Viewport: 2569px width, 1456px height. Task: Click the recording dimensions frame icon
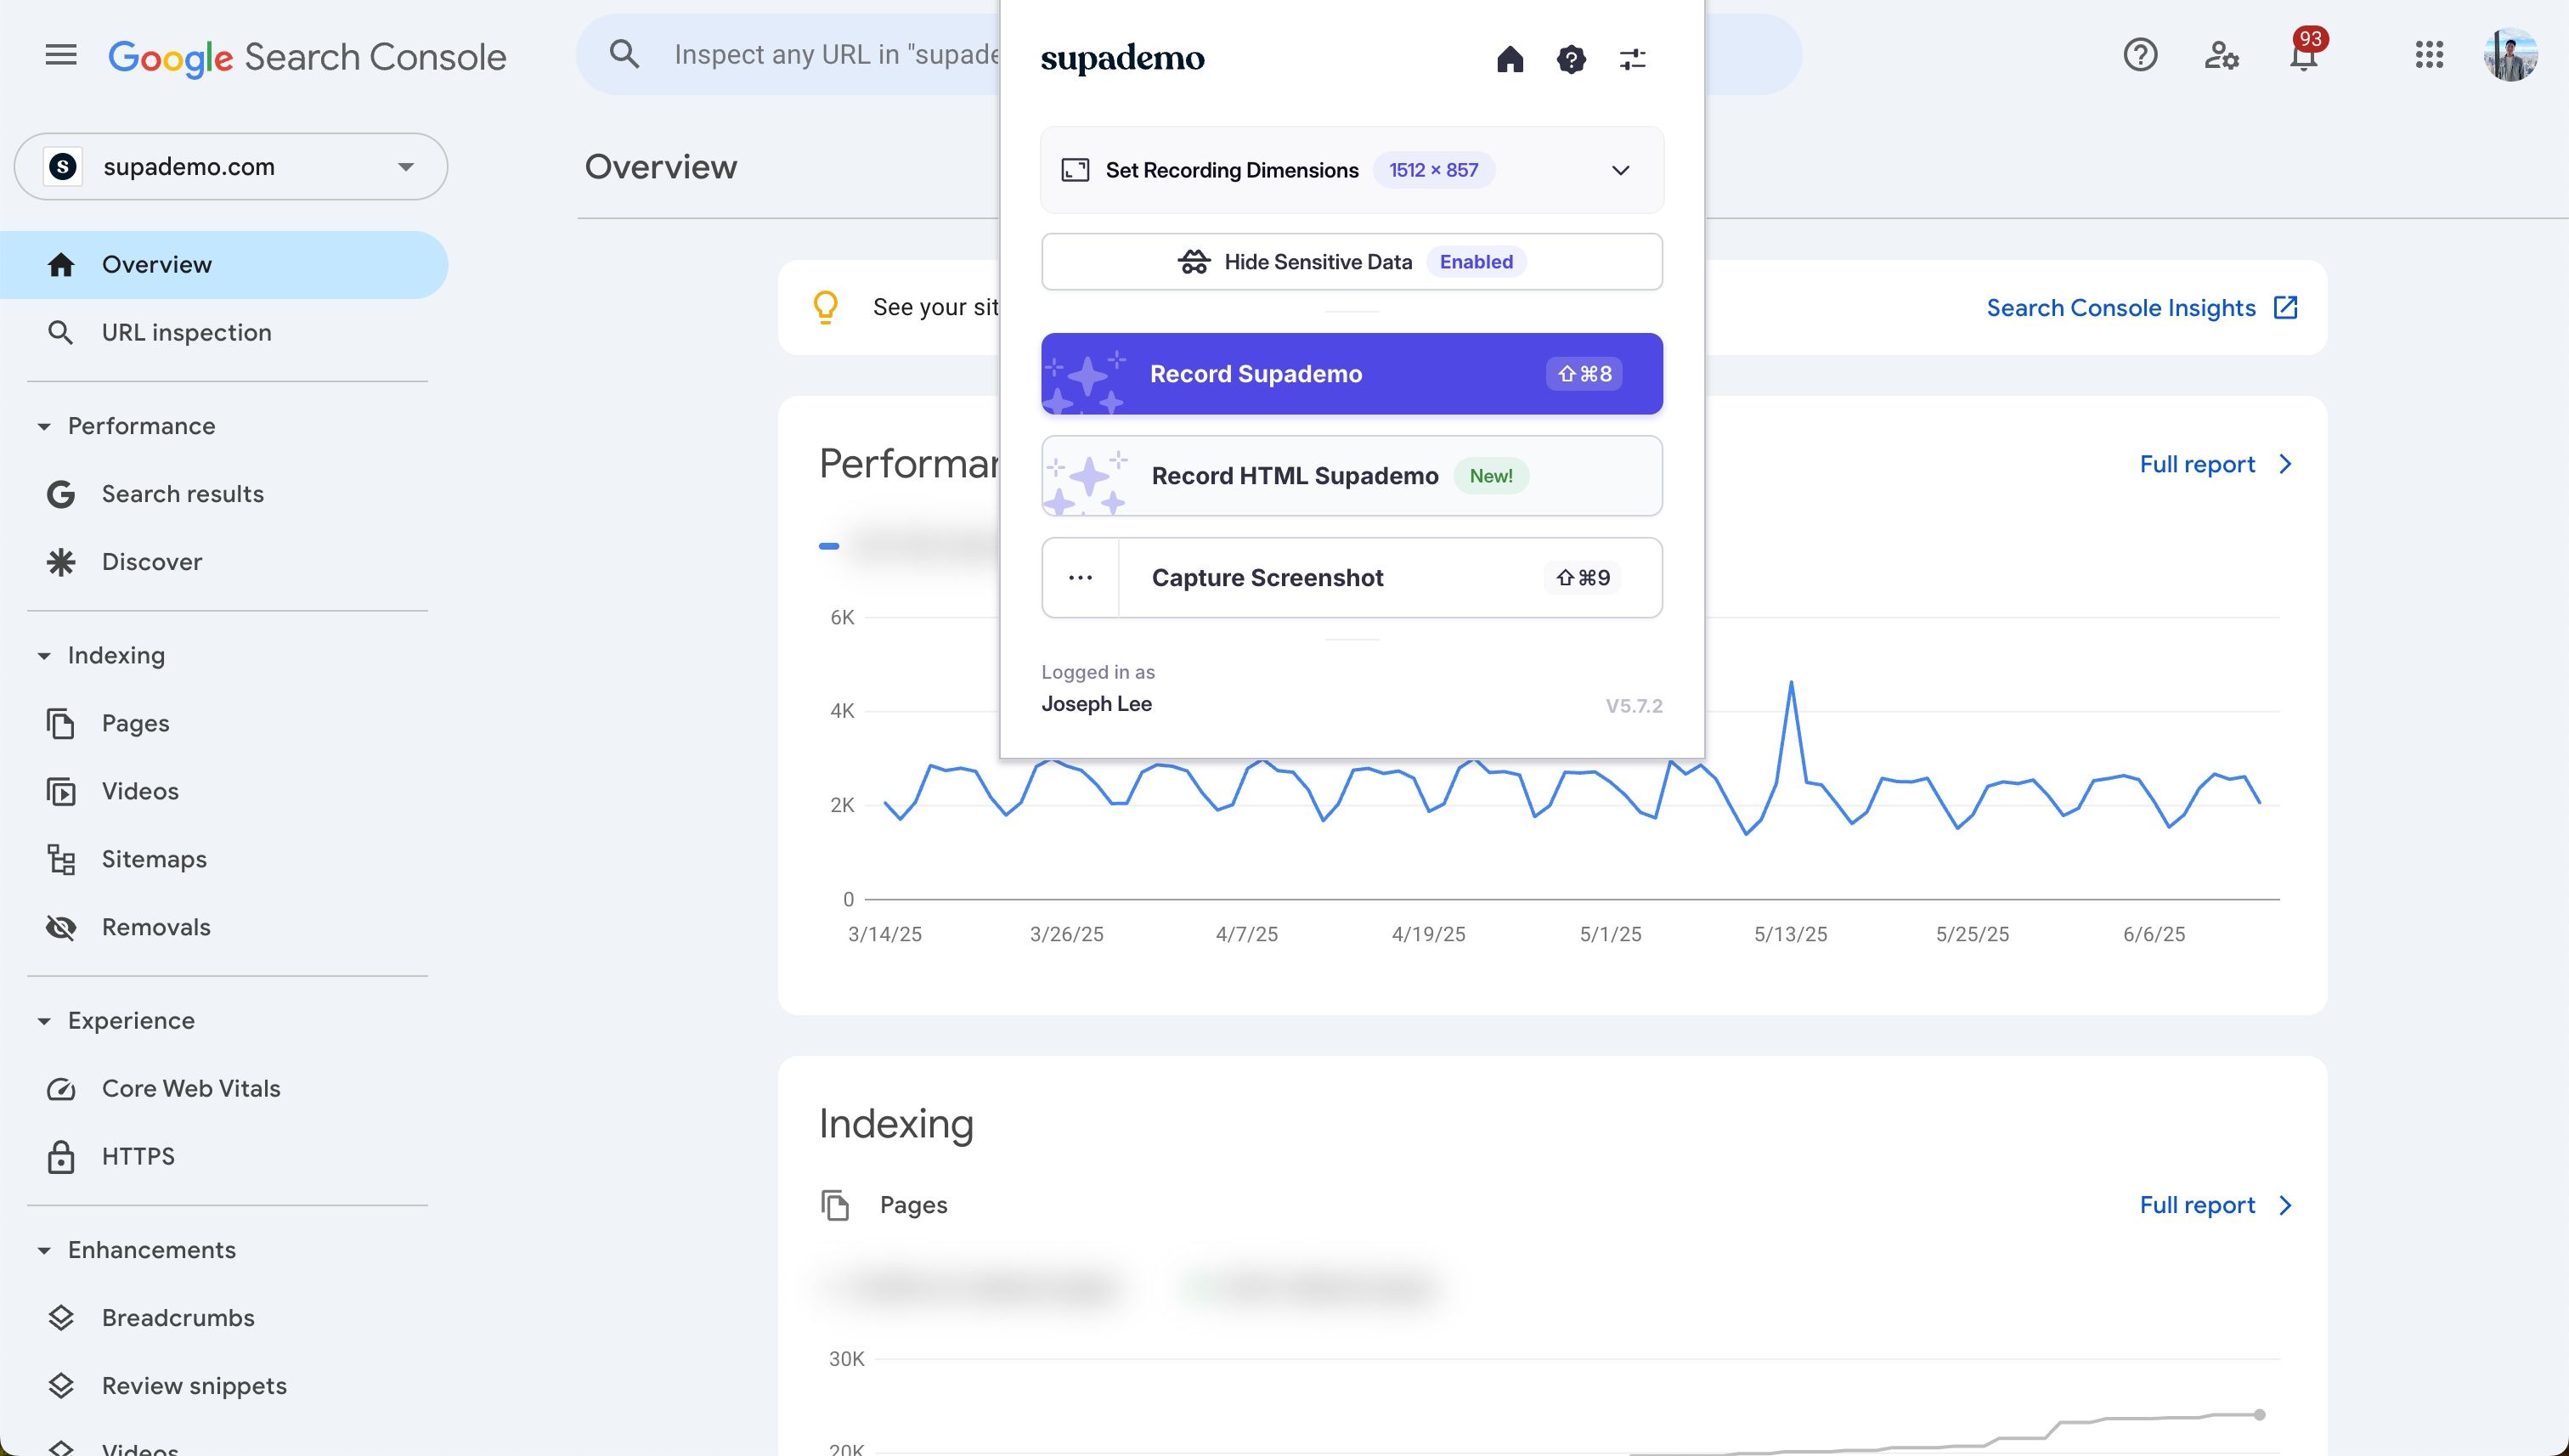click(1075, 170)
